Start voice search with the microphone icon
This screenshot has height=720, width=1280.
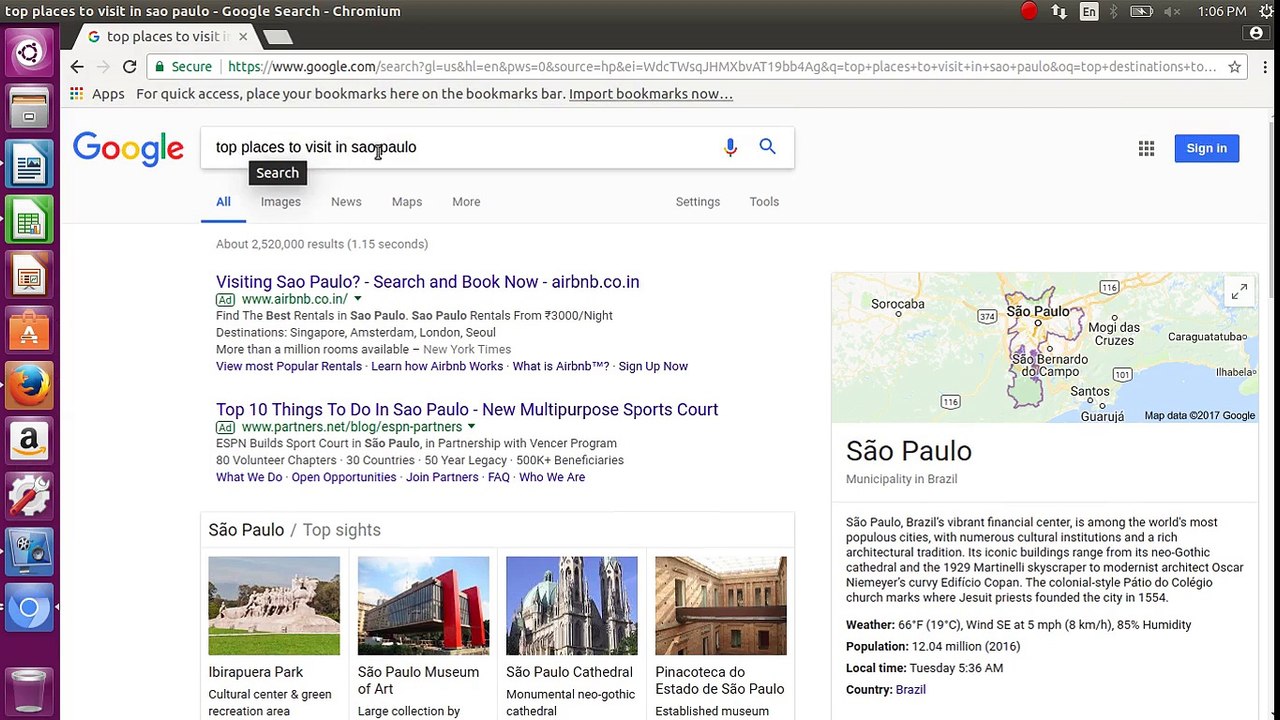click(730, 147)
